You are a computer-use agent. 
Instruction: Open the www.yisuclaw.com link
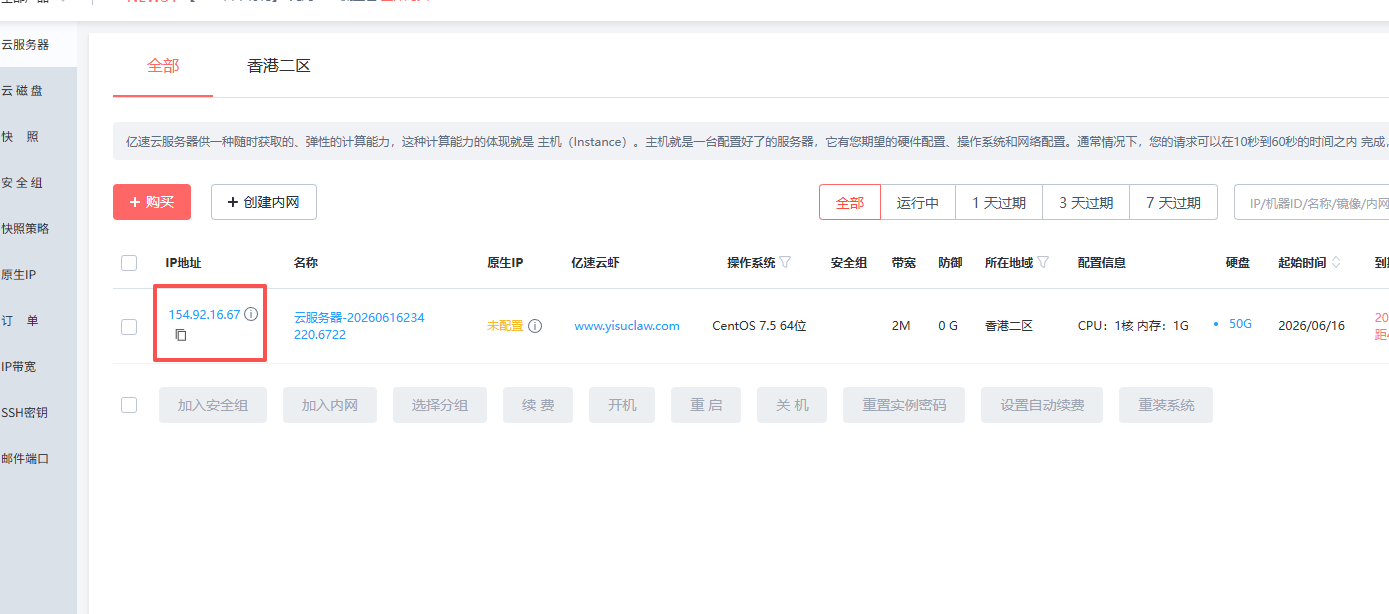627,326
